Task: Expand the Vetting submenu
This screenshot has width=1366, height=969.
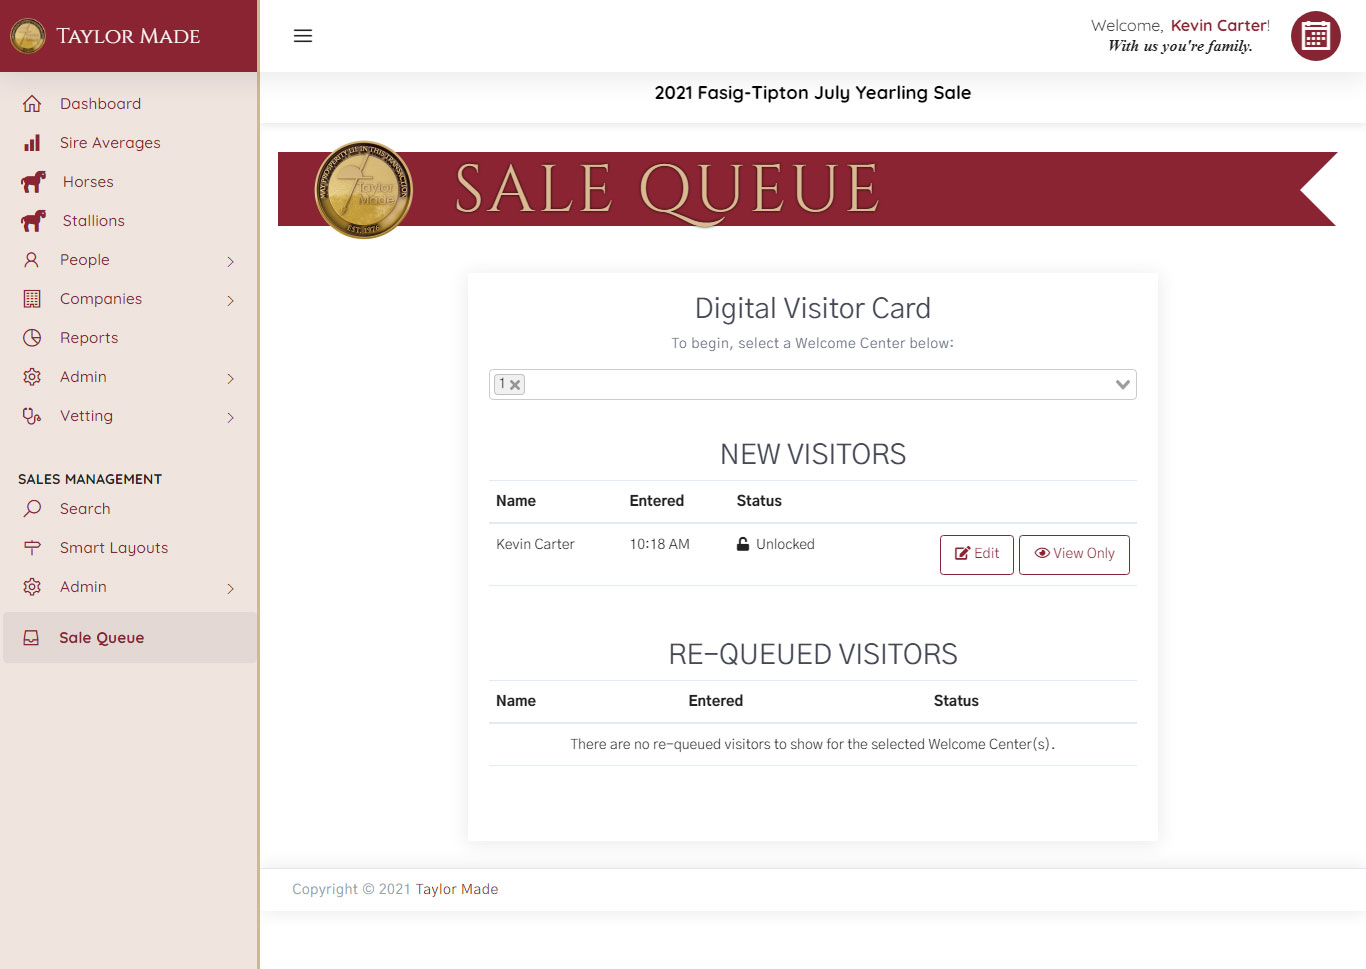Action: [x=230, y=417]
